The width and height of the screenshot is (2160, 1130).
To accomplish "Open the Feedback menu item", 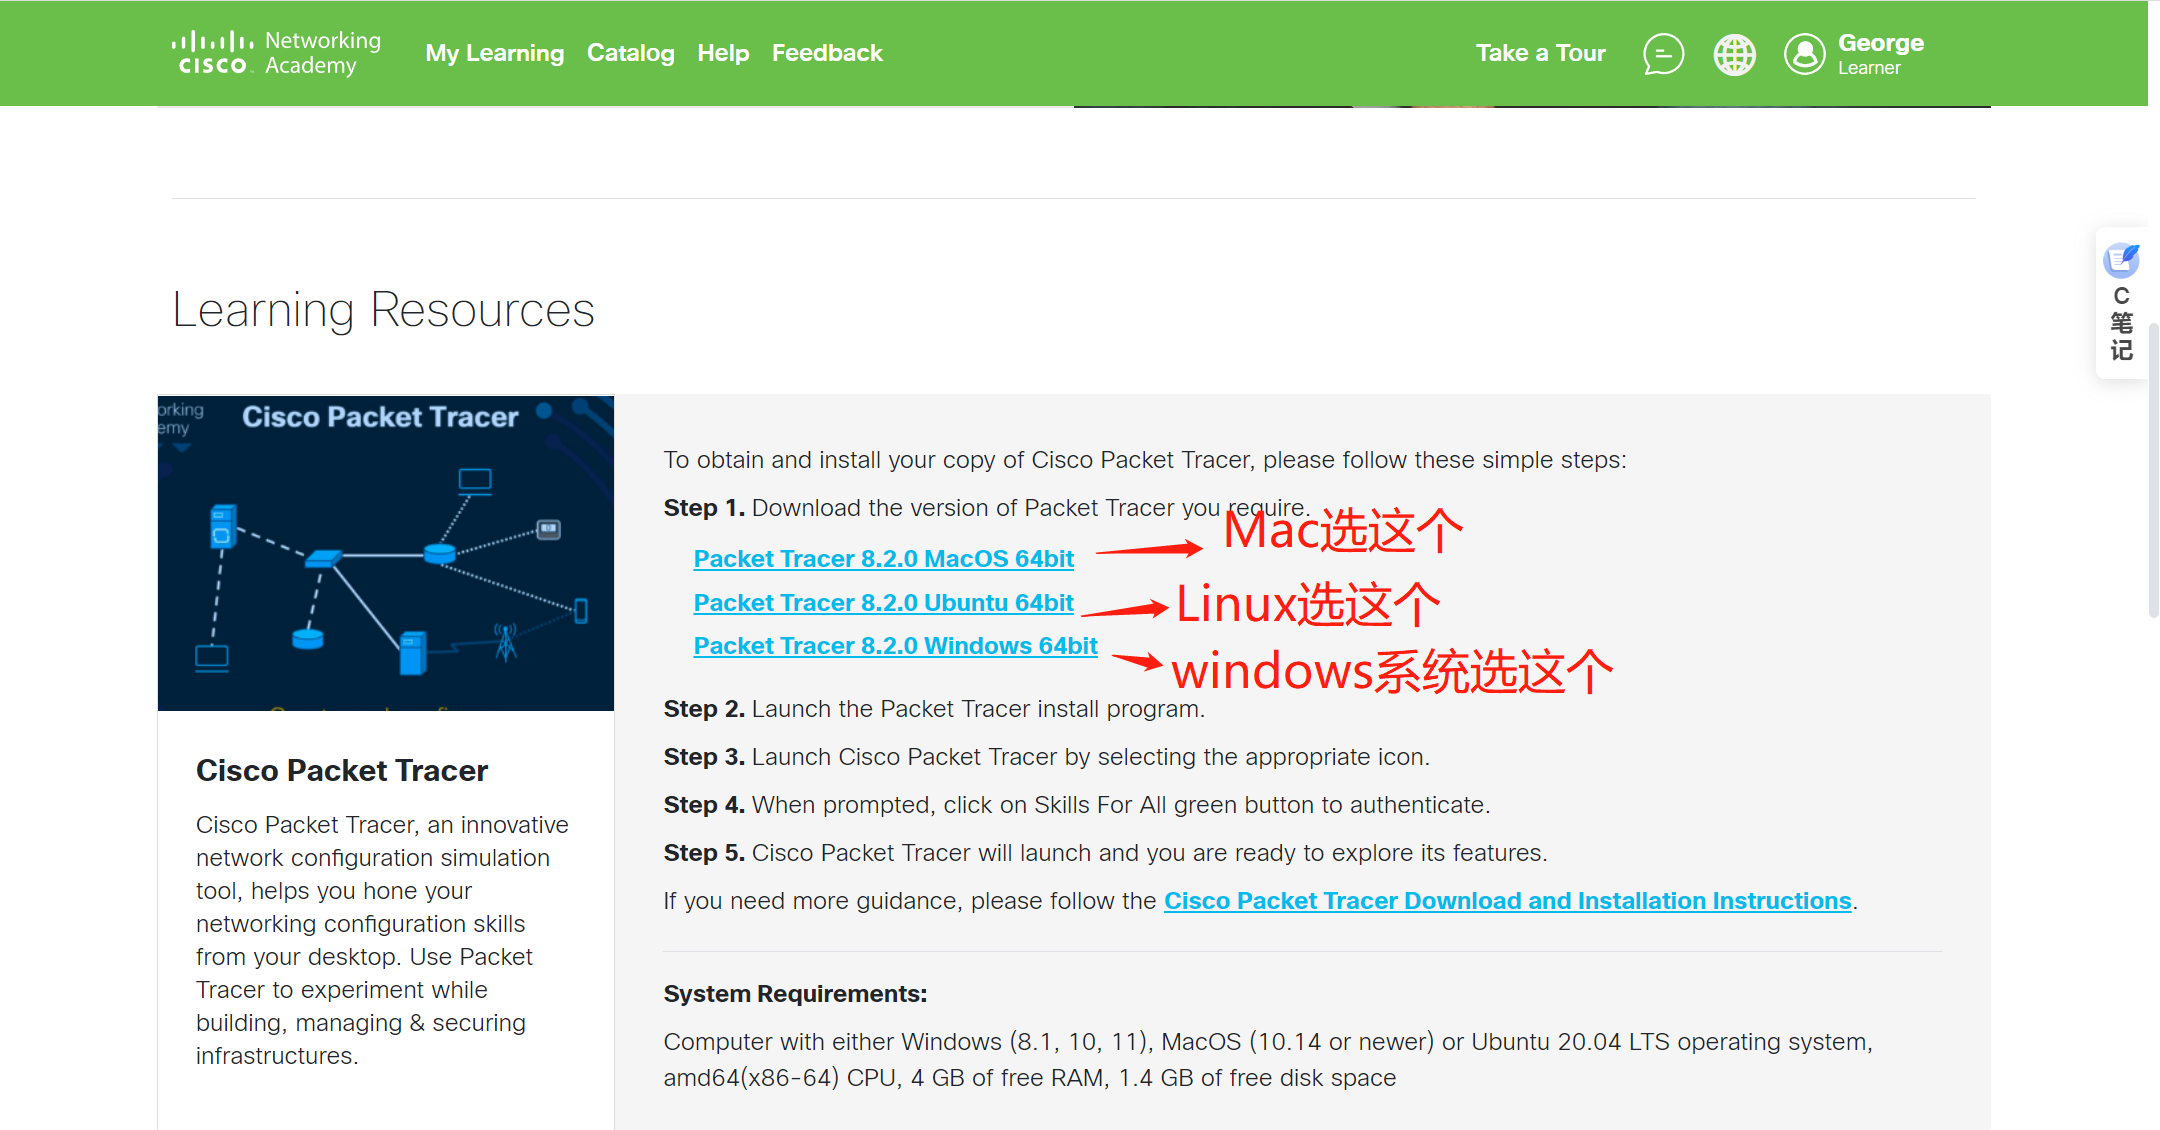I will click(827, 53).
